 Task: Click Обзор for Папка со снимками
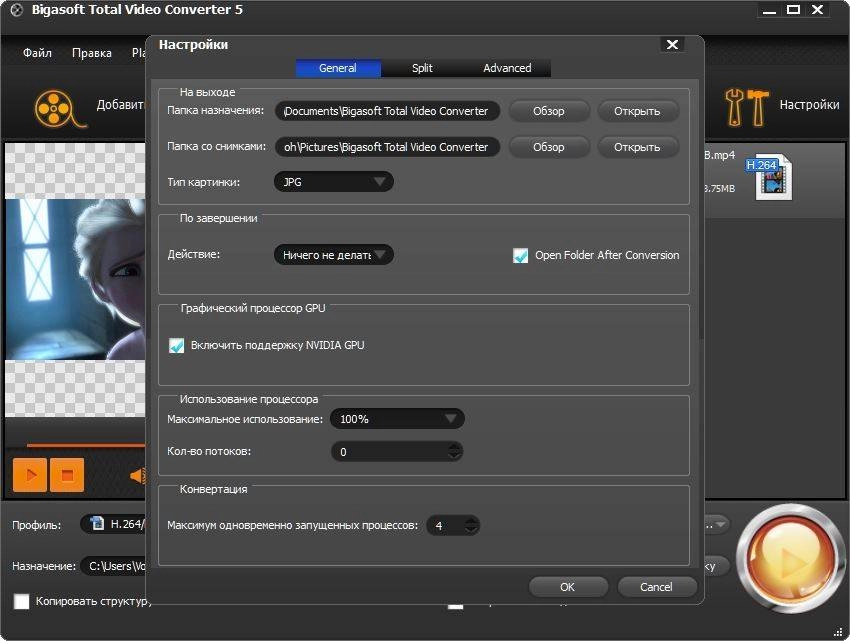click(x=549, y=147)
